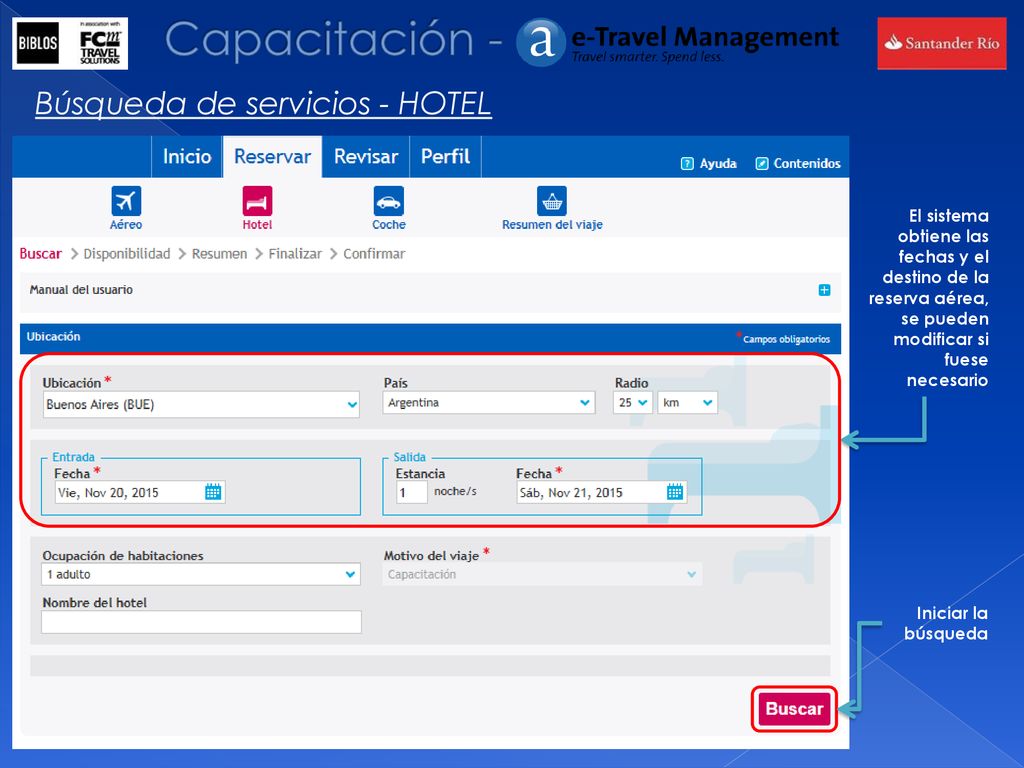Click the Resumen breadcrumb step
Screen dimensions: 1024x768
(x=219, y=253)
